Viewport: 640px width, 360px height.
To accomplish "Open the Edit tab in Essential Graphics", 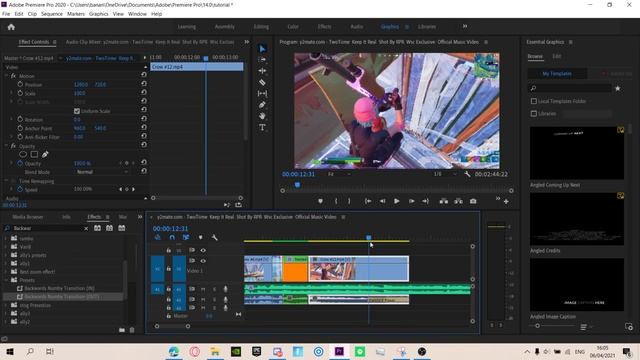I will click(x=556, y=56).
